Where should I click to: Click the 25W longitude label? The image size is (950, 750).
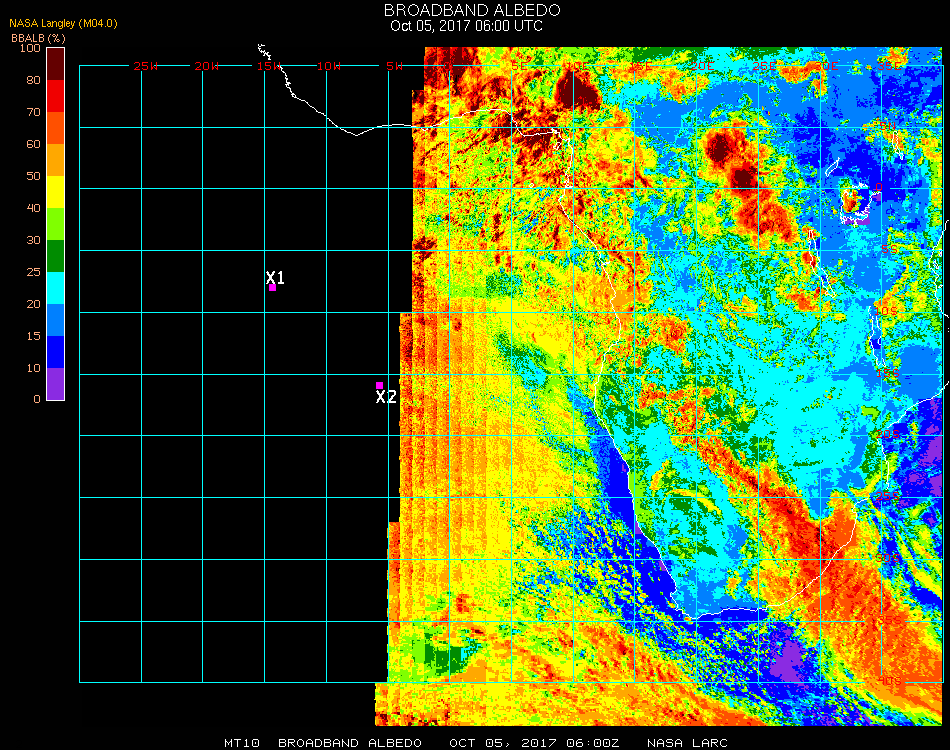pos(146,66)
